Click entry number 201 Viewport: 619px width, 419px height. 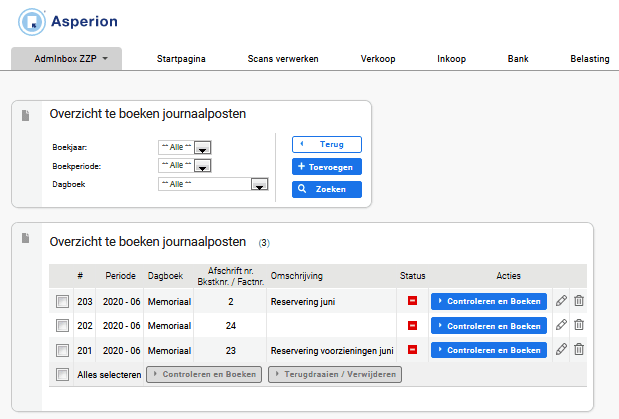[x=84, y=351]
